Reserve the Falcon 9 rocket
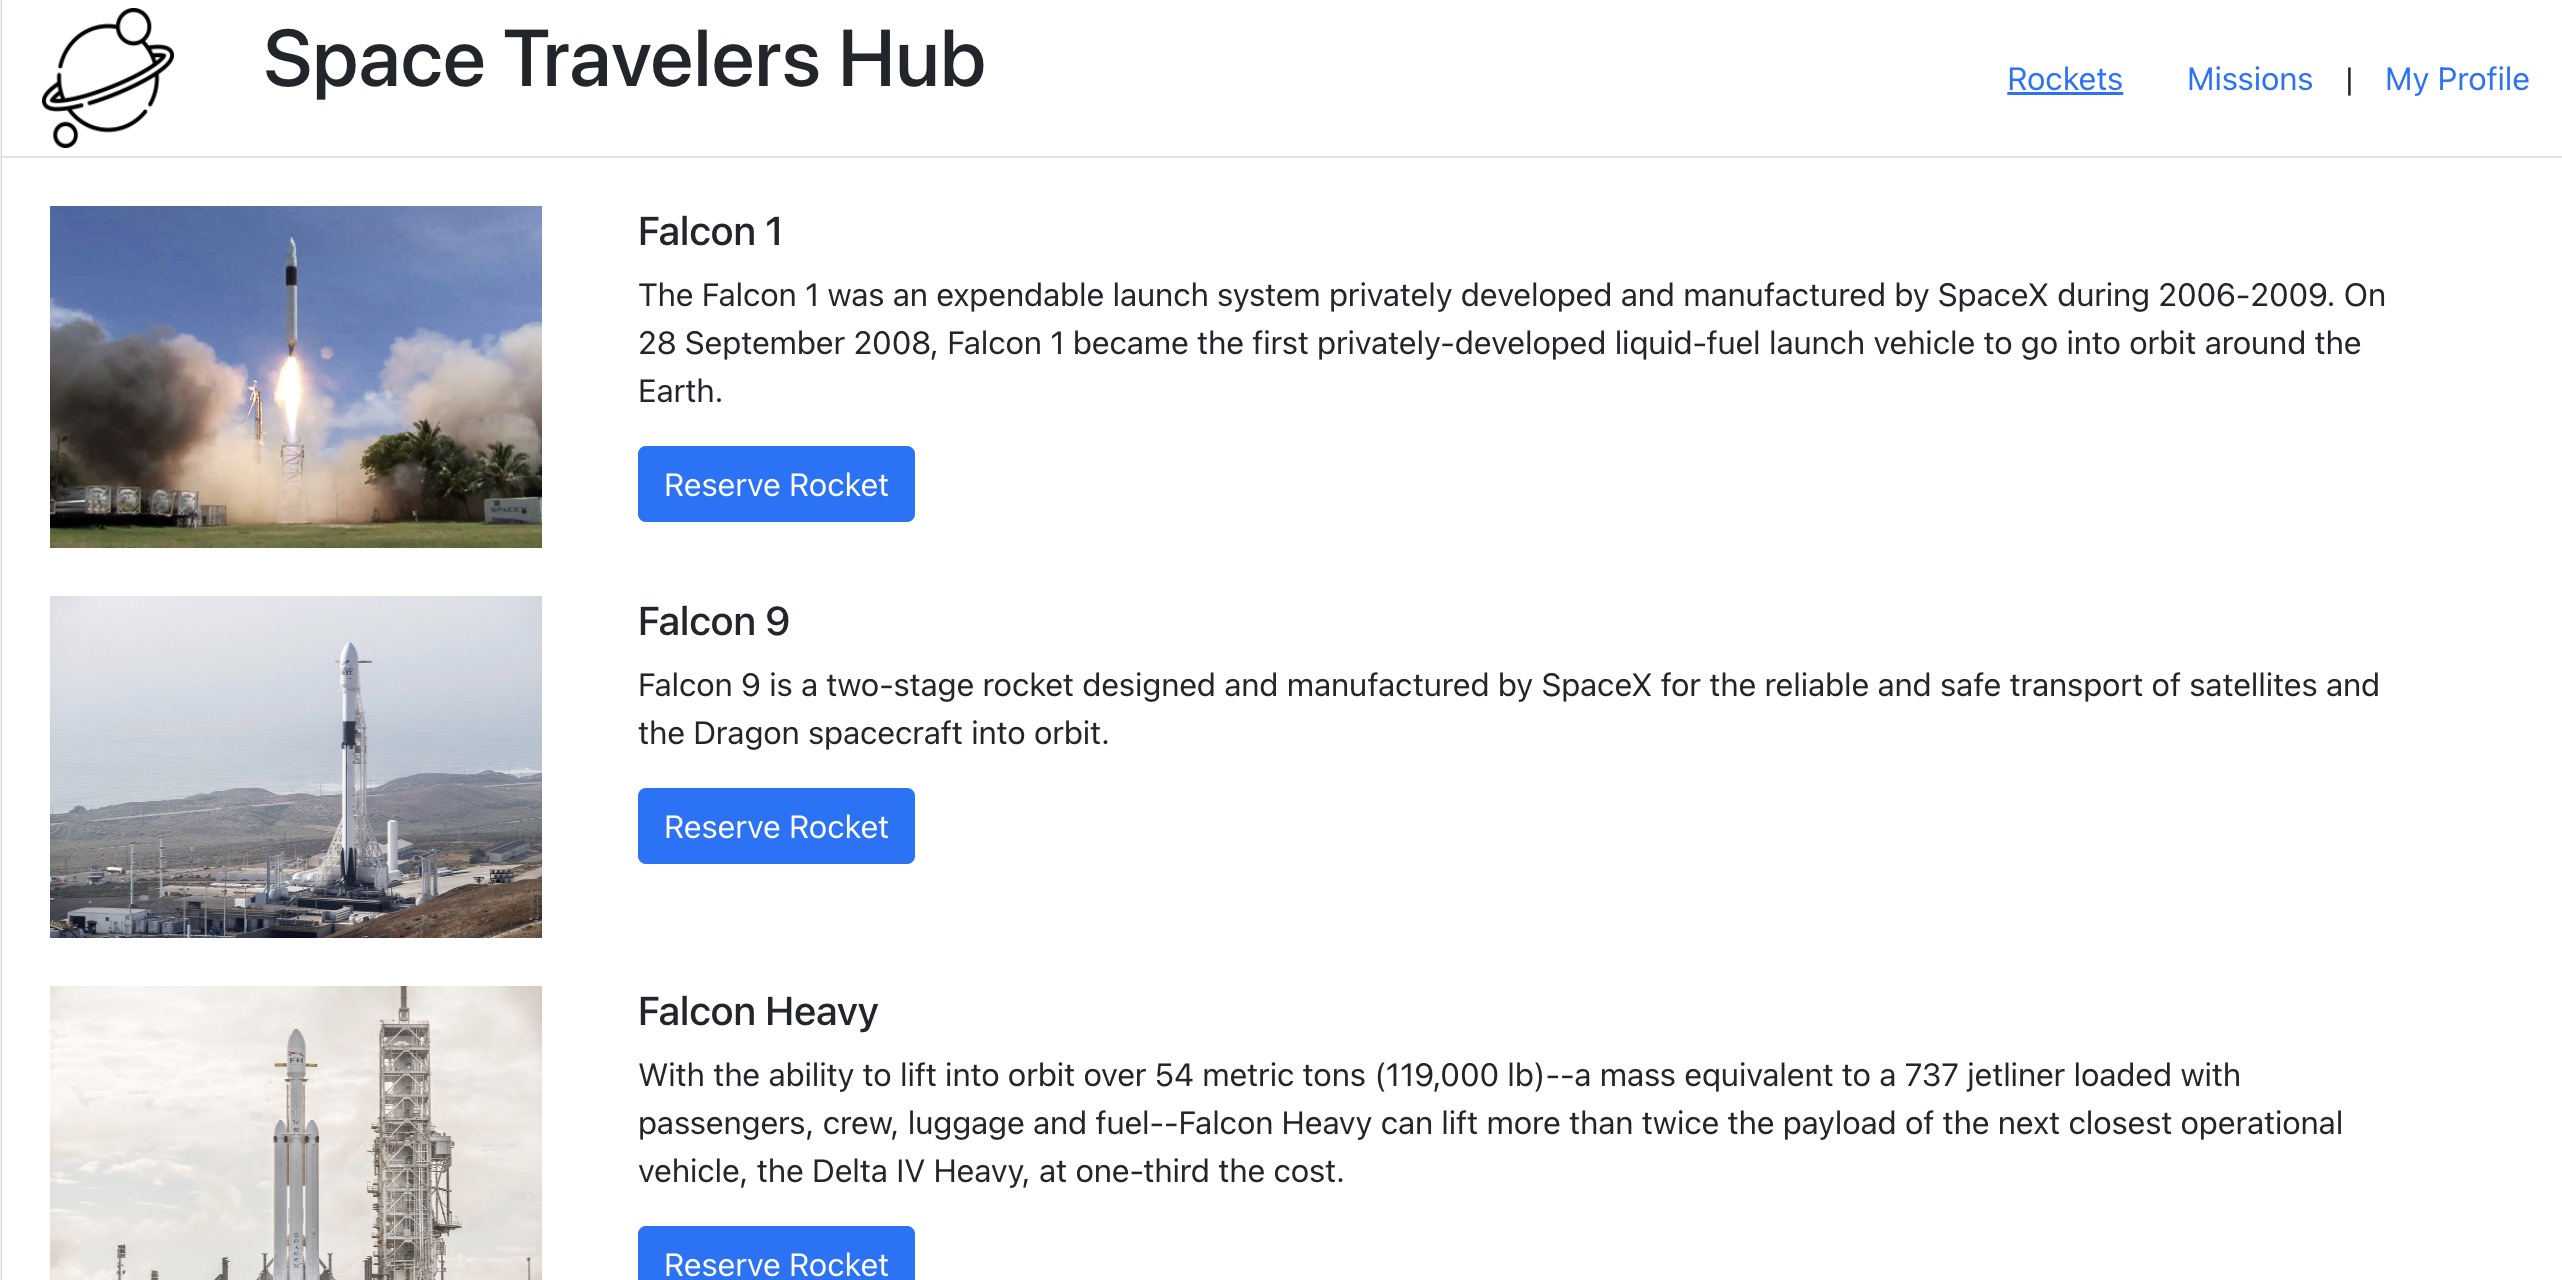This screenshot has height=1280, width=2562. [x=776, y=826]
